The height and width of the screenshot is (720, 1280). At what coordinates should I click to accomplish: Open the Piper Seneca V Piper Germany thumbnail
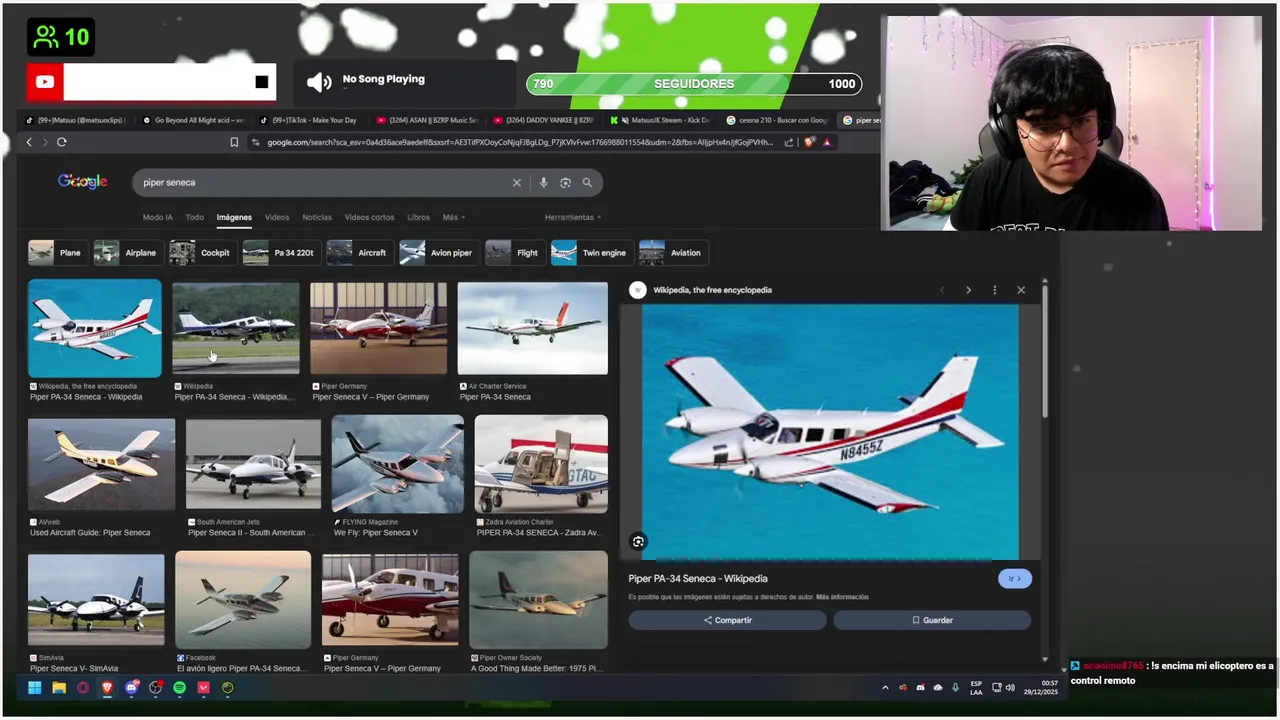378,328
